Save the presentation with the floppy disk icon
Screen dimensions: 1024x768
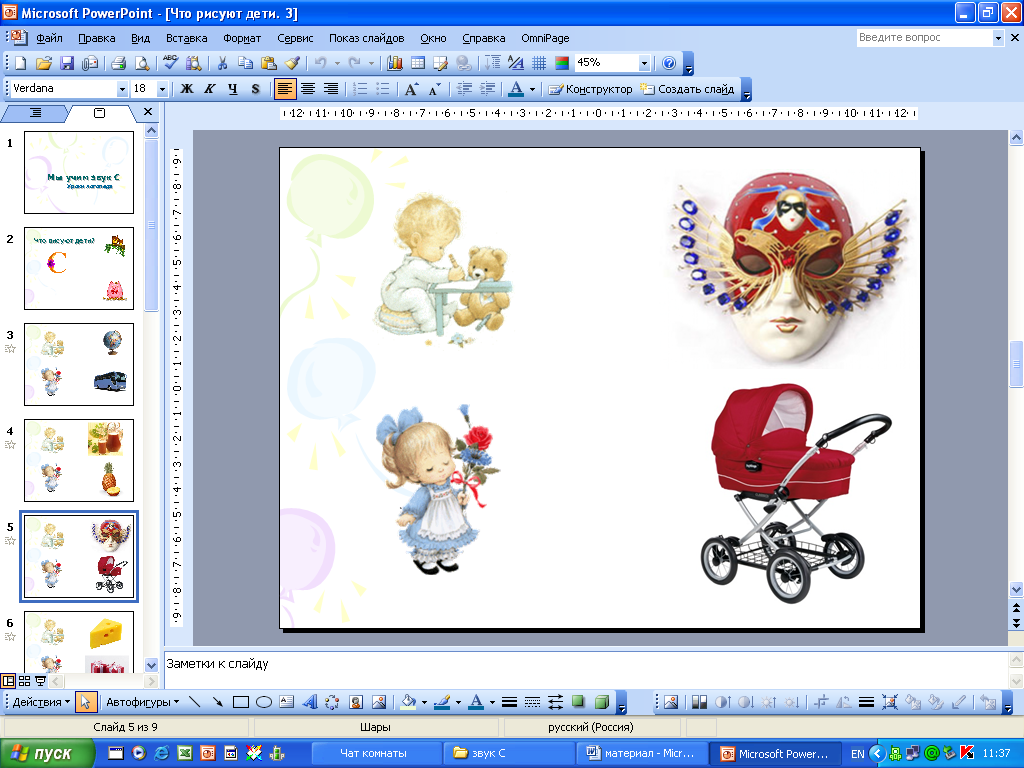[67, 63]
